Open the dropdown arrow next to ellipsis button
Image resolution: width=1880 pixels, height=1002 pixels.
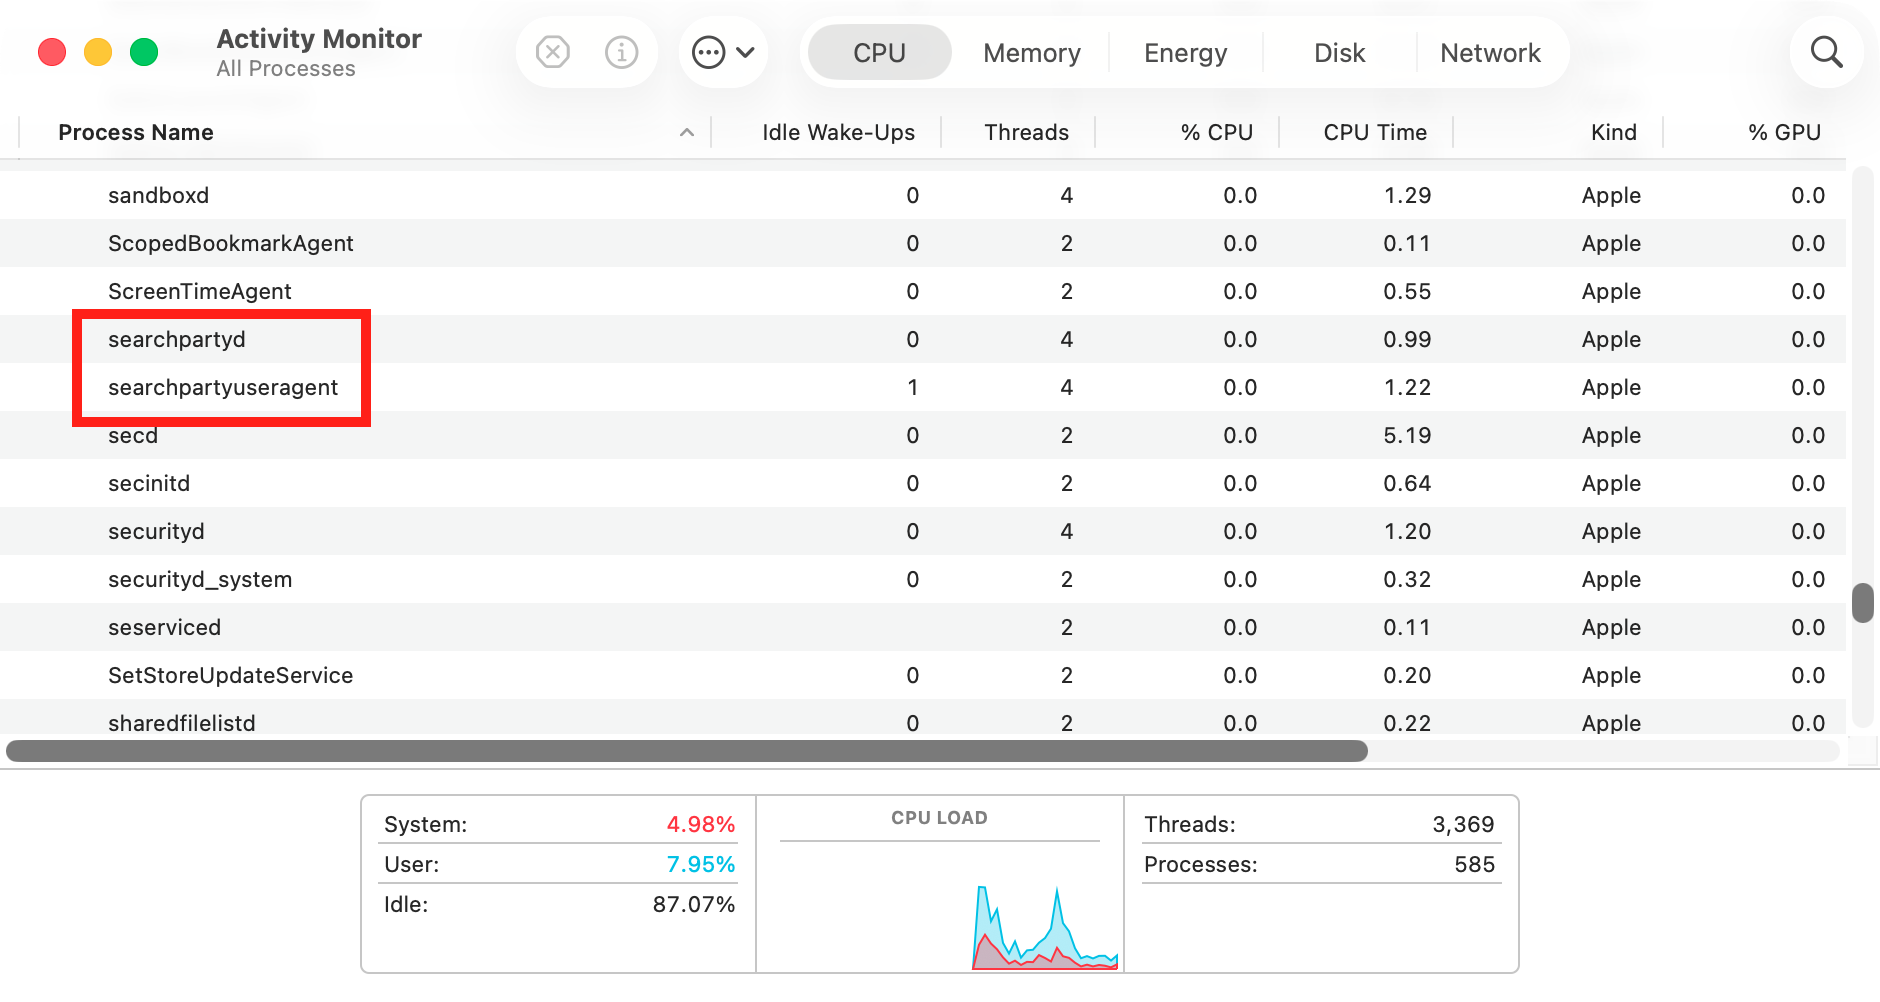point(744,52)
